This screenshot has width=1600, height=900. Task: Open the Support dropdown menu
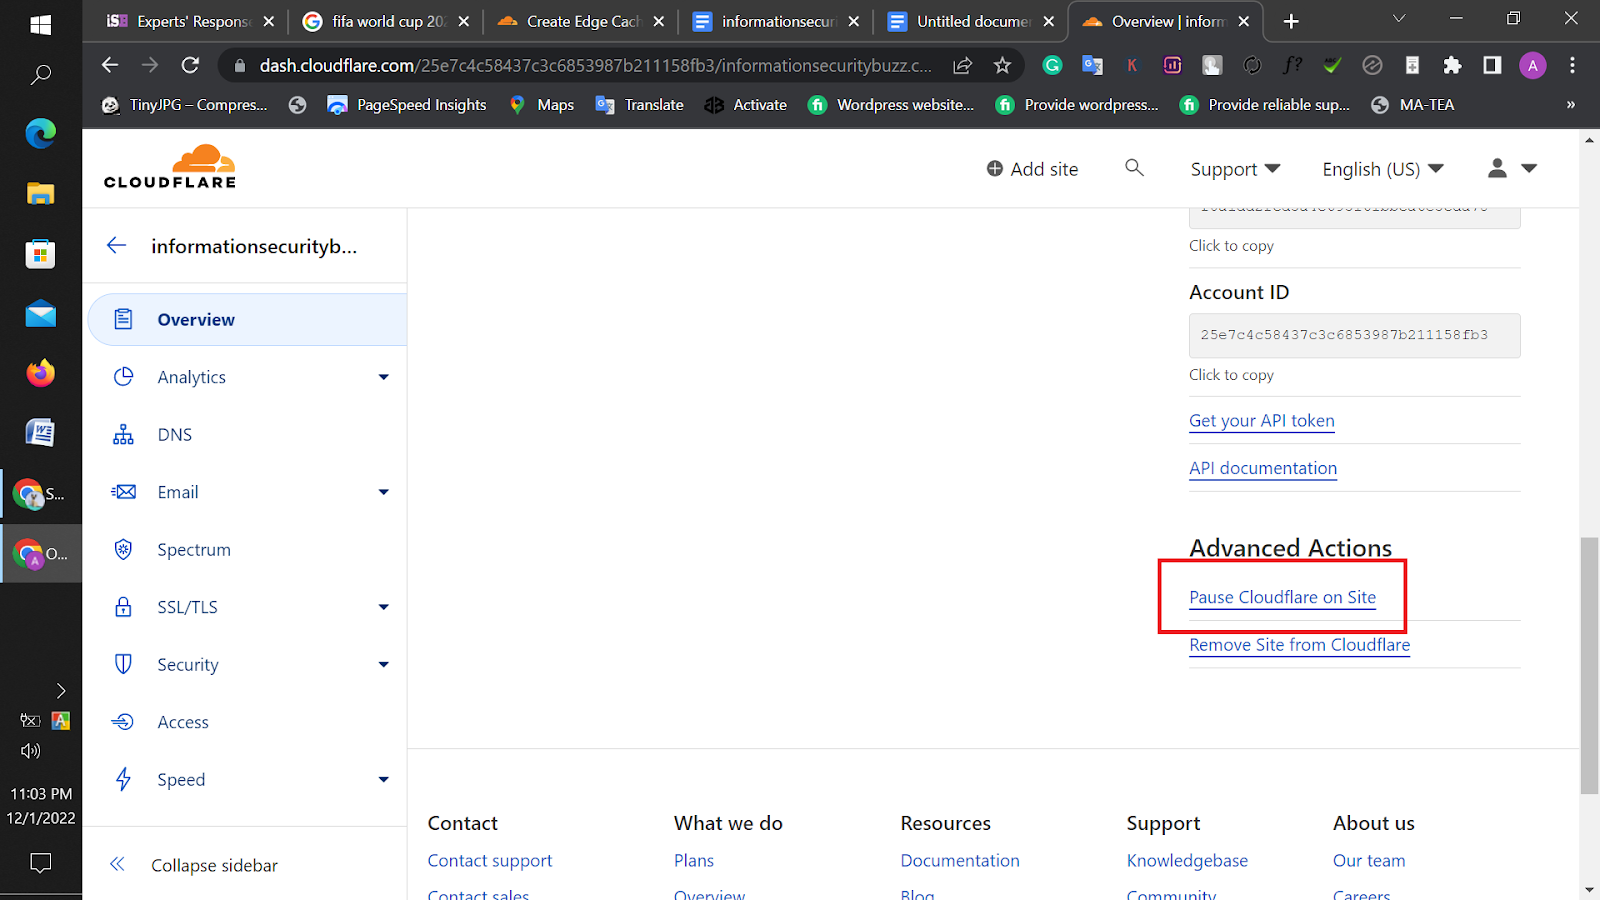click(1235, 169)
